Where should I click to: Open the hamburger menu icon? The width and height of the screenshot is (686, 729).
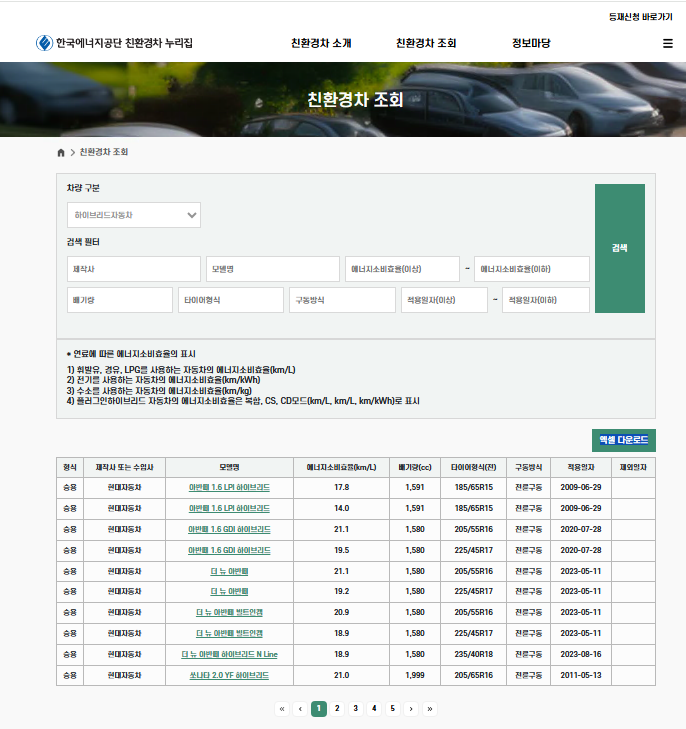tap(667, 43)
